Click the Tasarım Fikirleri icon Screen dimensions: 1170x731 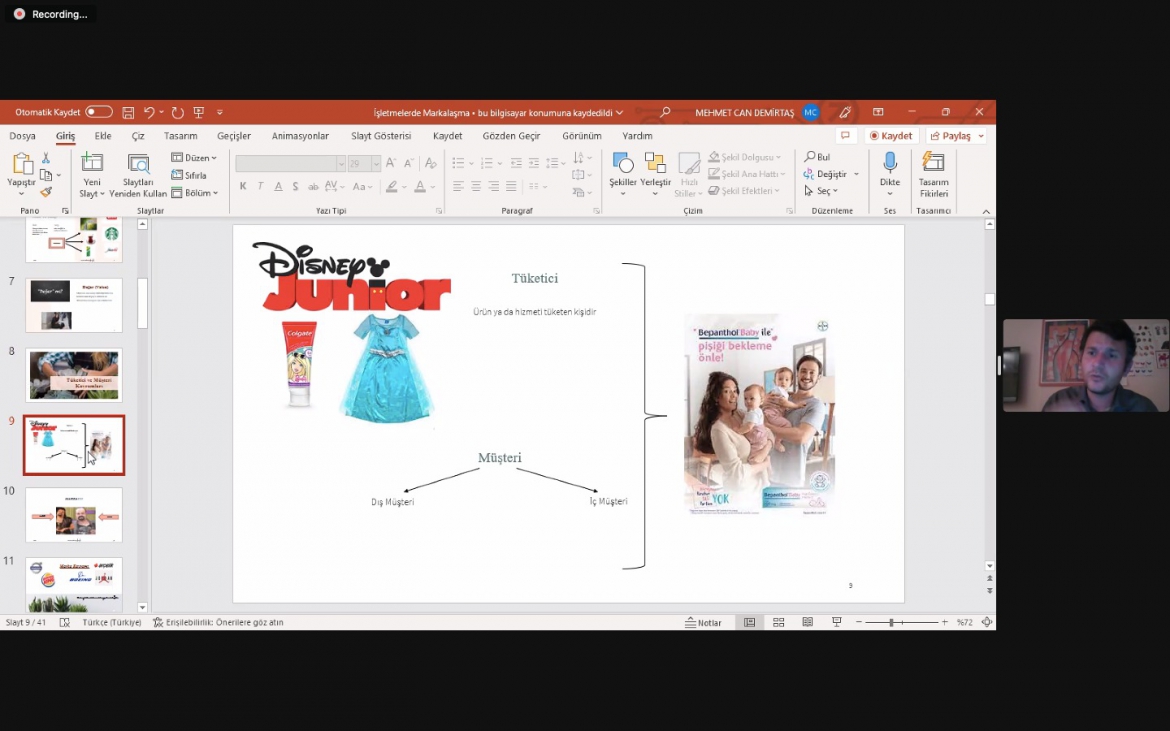click(933, 161)
